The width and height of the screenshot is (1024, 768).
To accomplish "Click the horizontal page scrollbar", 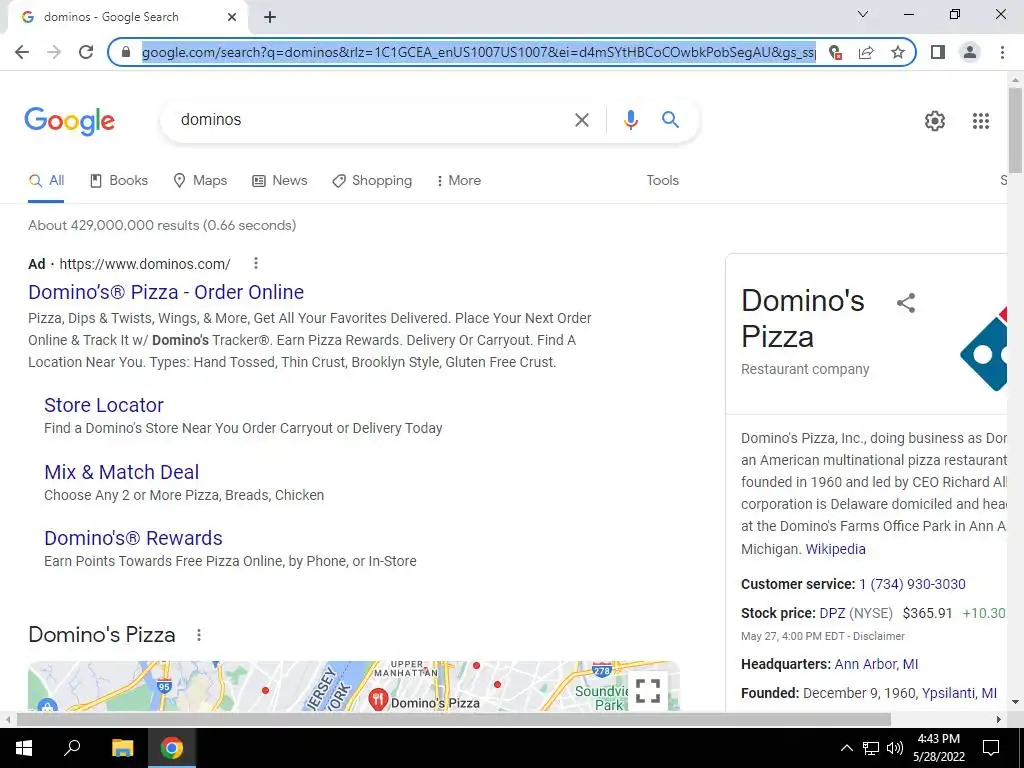I will tap(454, 720).
